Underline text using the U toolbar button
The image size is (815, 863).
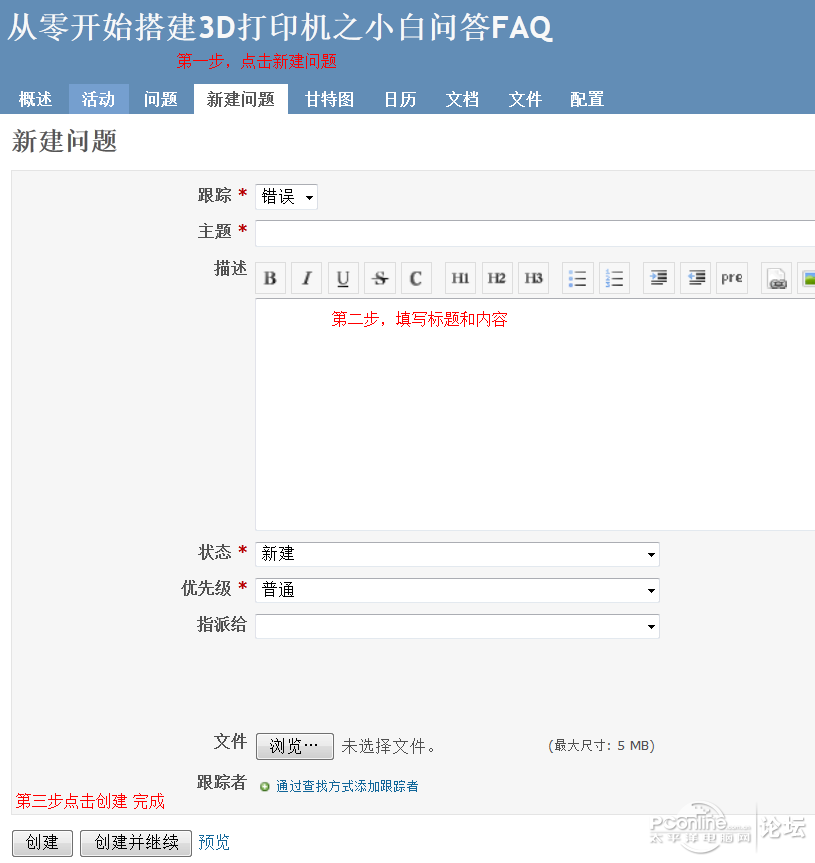(x=343, y=278)
